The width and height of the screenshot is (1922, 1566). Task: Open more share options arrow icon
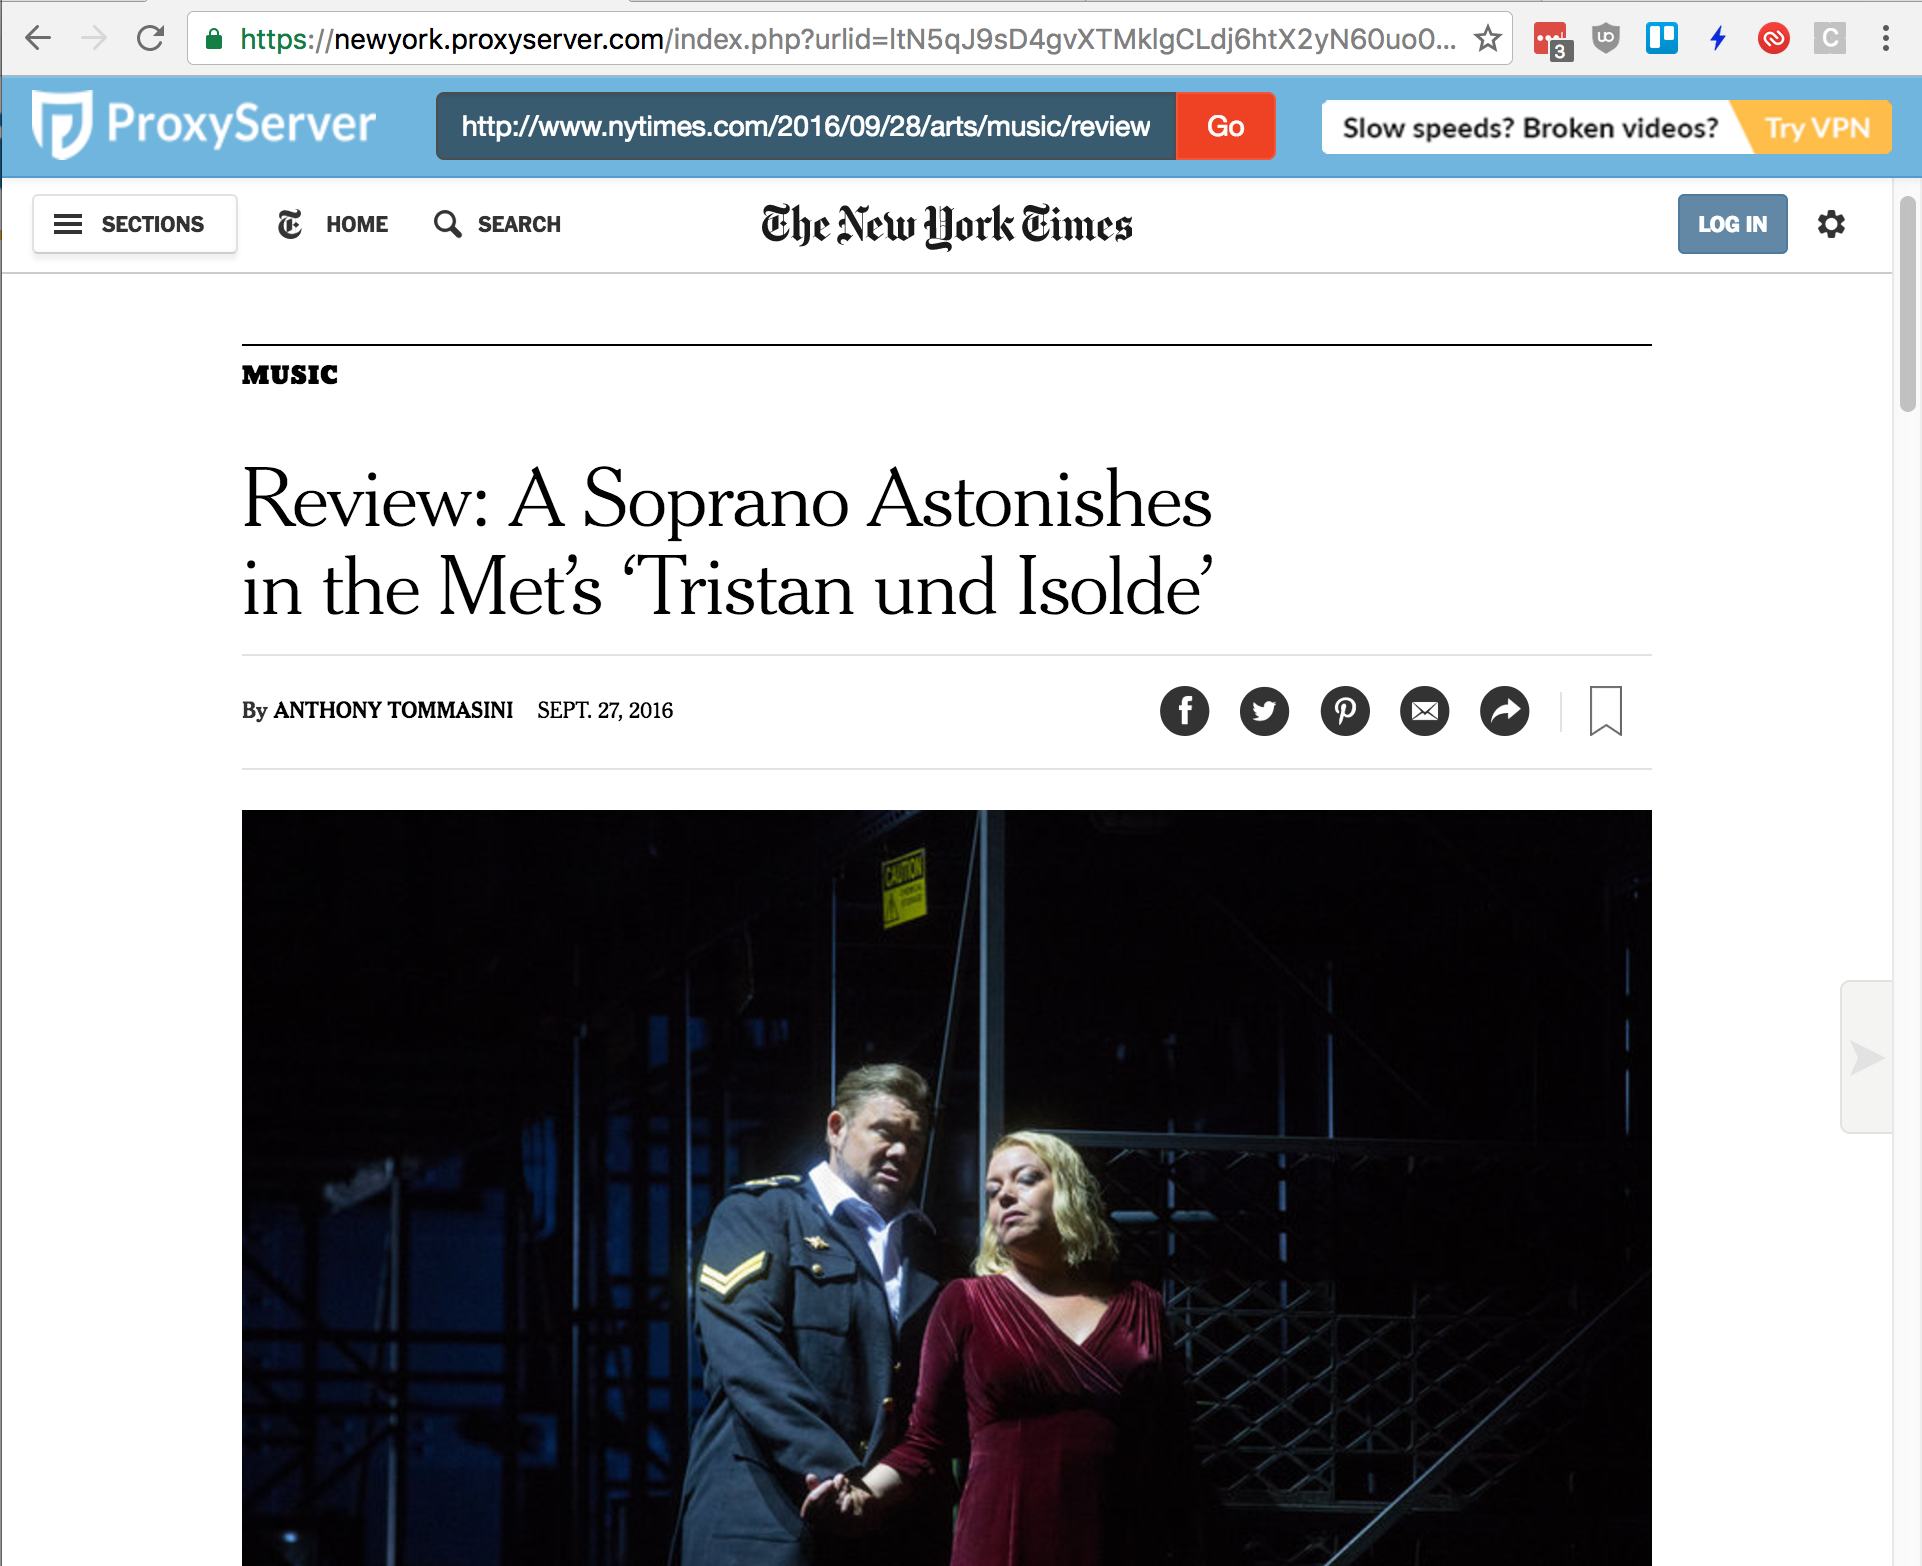pyautogui.click(x=1505, y=711)
